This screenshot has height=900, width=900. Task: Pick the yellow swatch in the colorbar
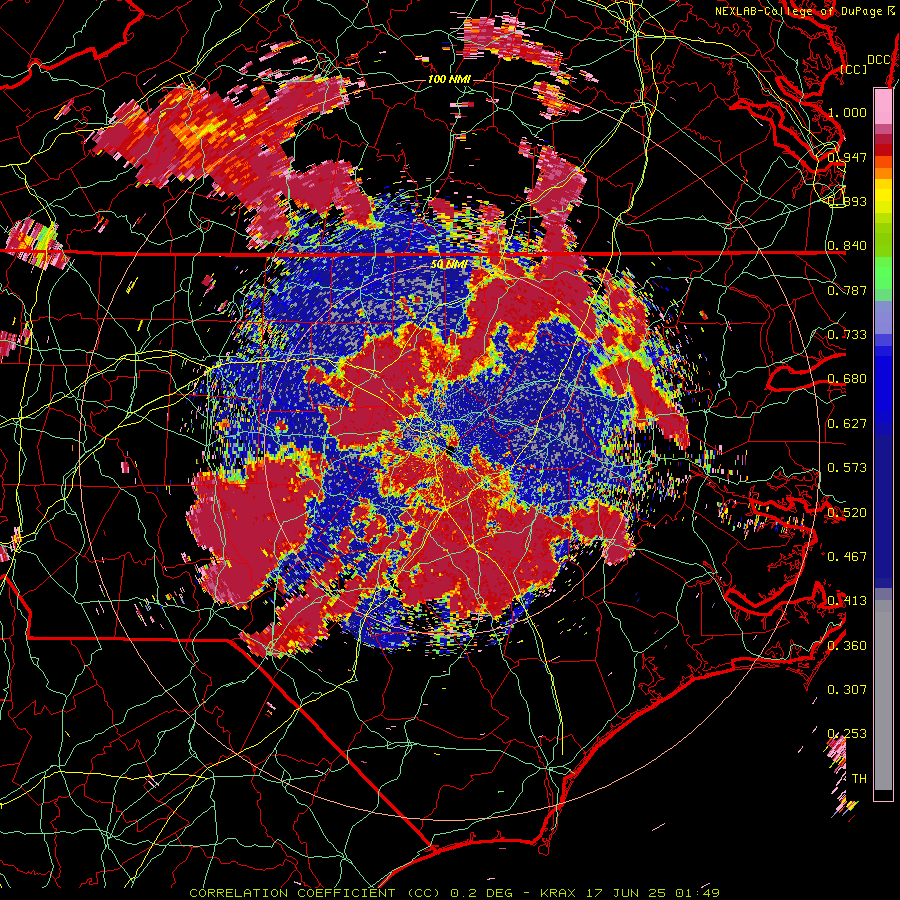coord(883,196)
